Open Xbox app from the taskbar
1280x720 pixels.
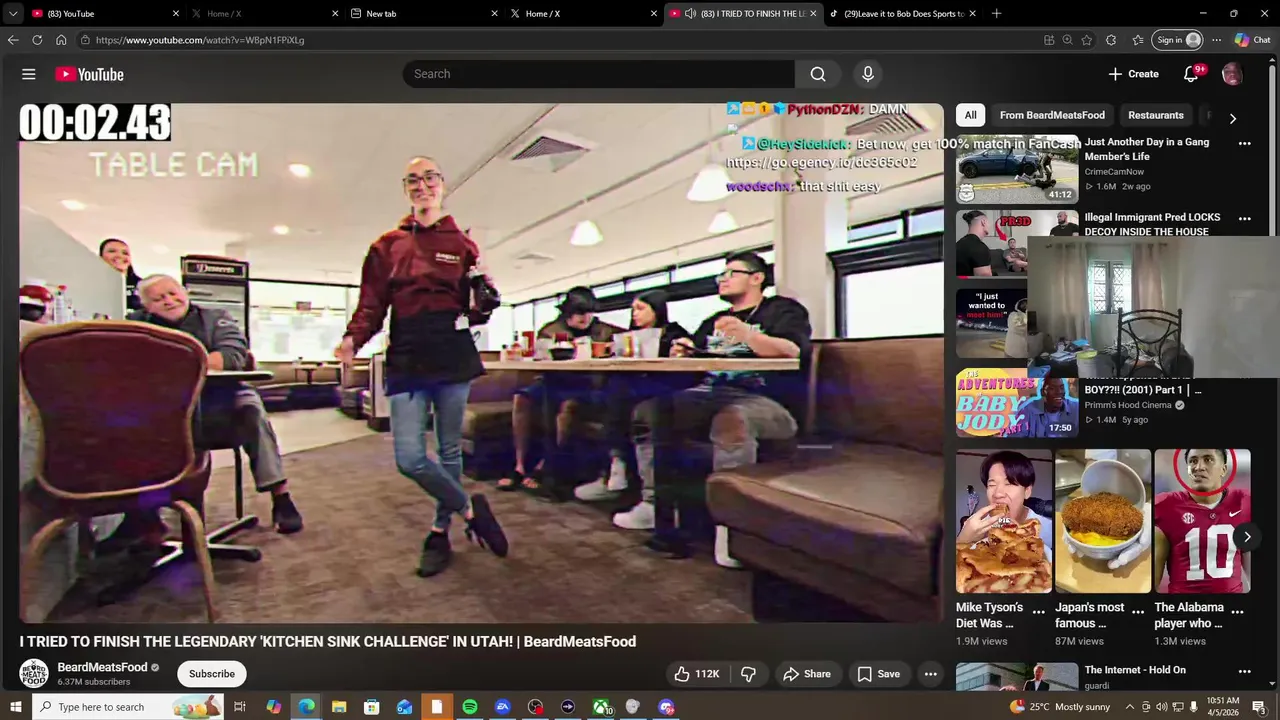click(x=601, y=707)
